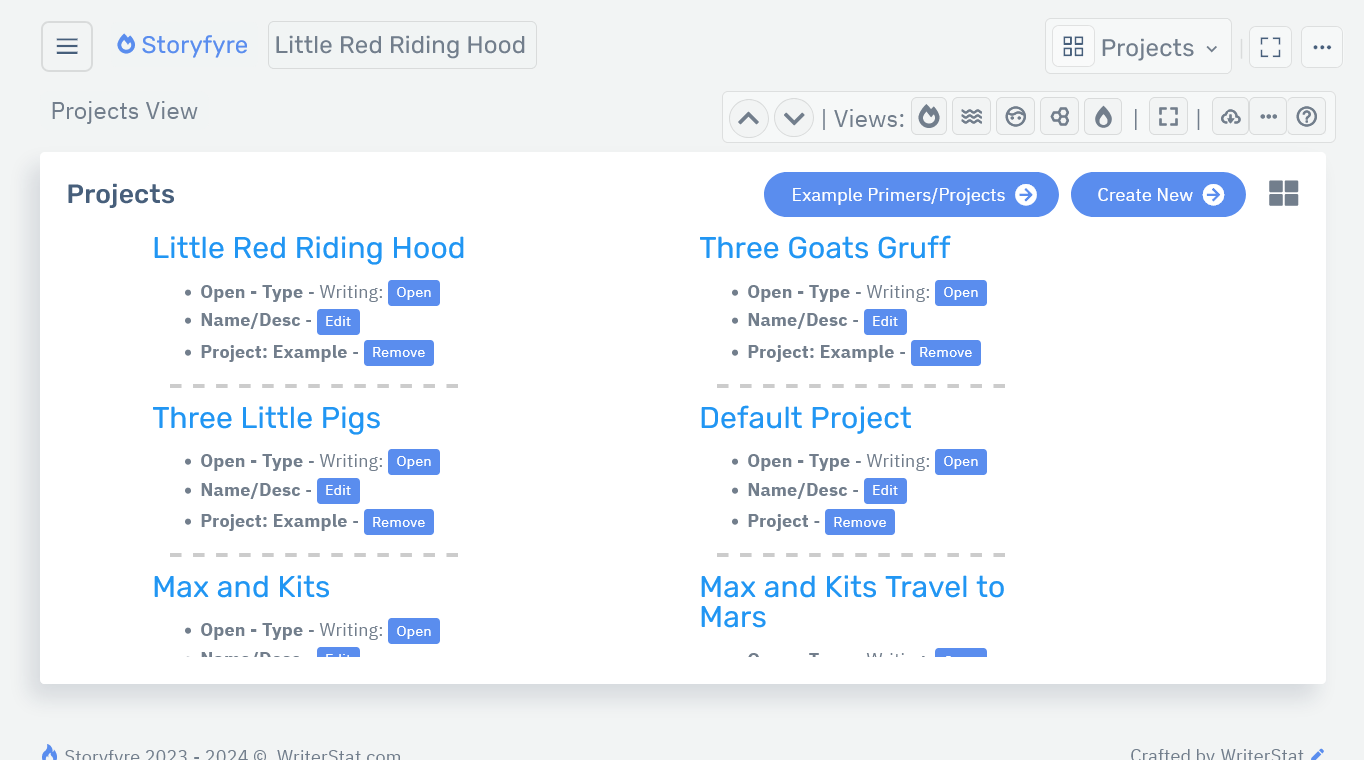
Task: Click the molecule/node view icon
Action: (1059, 116)
